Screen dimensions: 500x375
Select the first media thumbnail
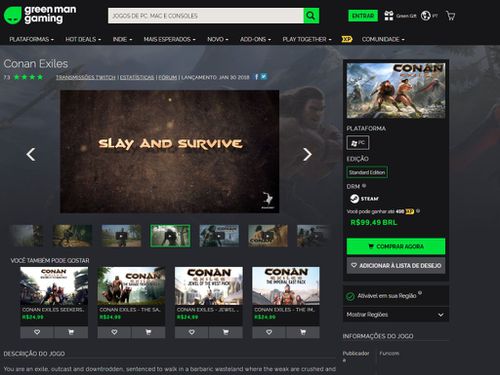click(x=26, y=236)
